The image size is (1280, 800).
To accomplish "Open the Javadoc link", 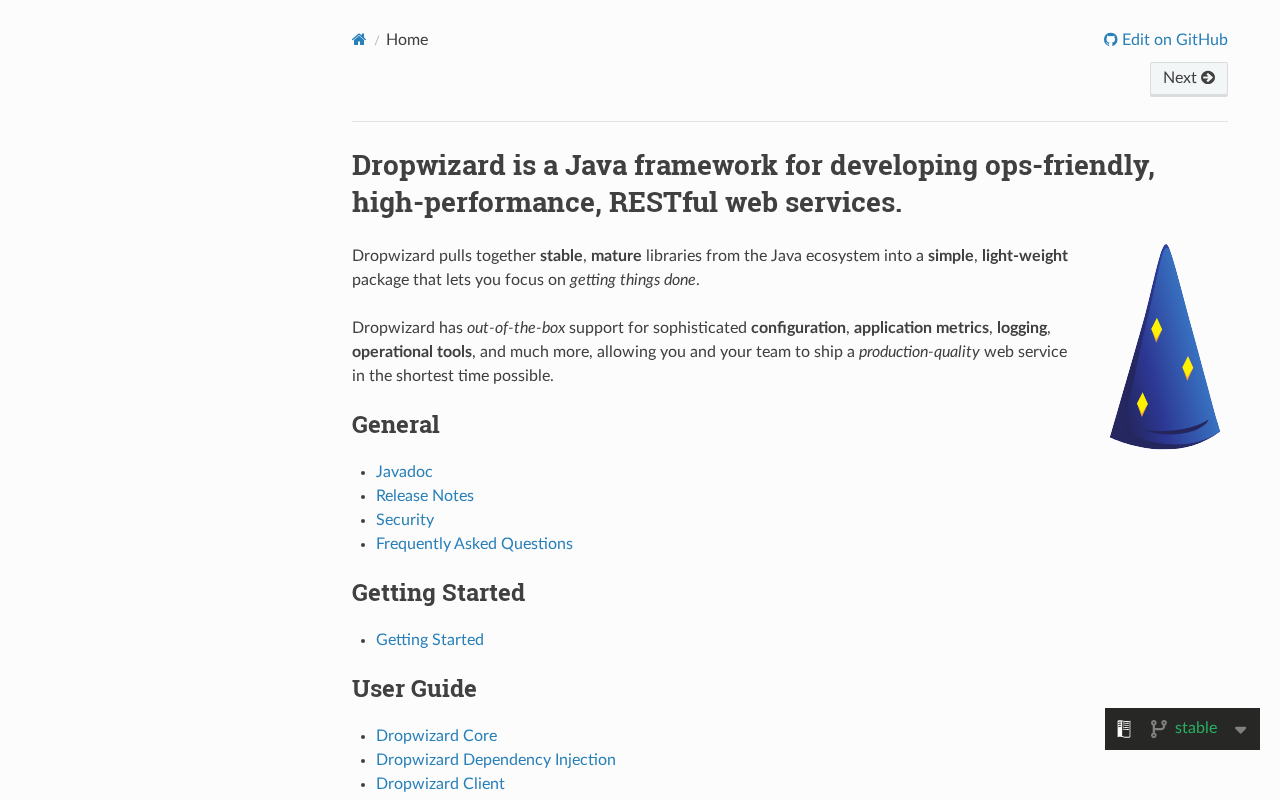I will coord(404,472).
